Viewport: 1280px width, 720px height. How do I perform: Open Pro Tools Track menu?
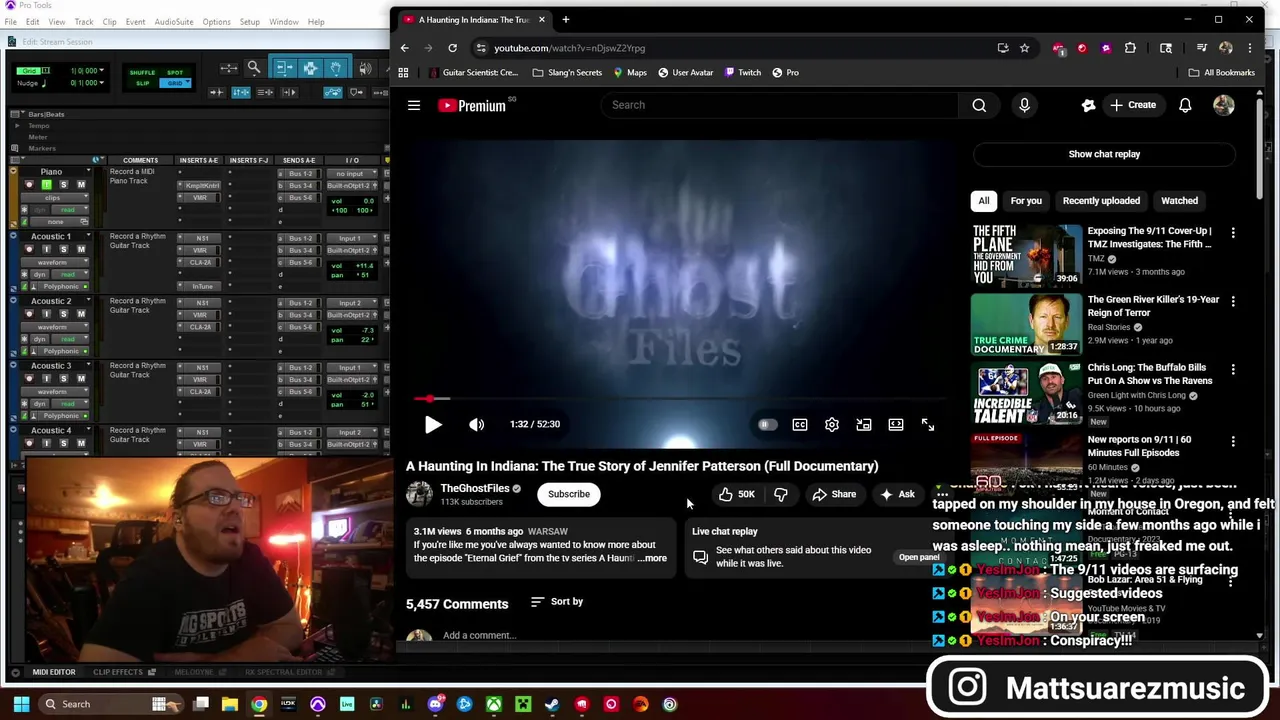pos(84,22)
